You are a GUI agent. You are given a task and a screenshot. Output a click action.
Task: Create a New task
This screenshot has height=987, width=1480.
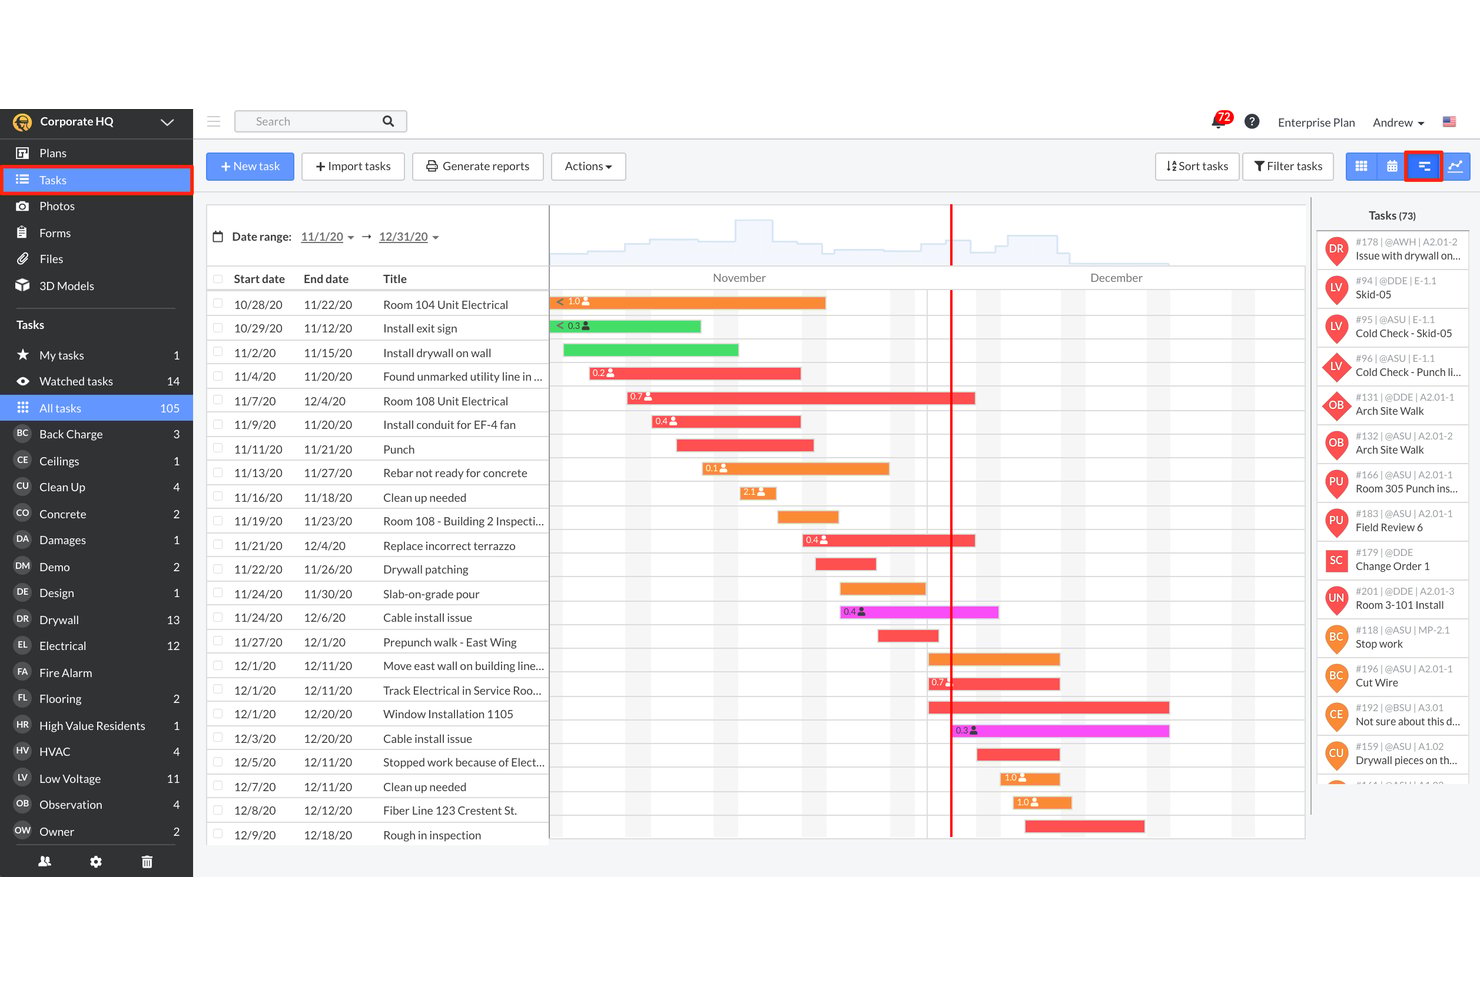point(250,166)
